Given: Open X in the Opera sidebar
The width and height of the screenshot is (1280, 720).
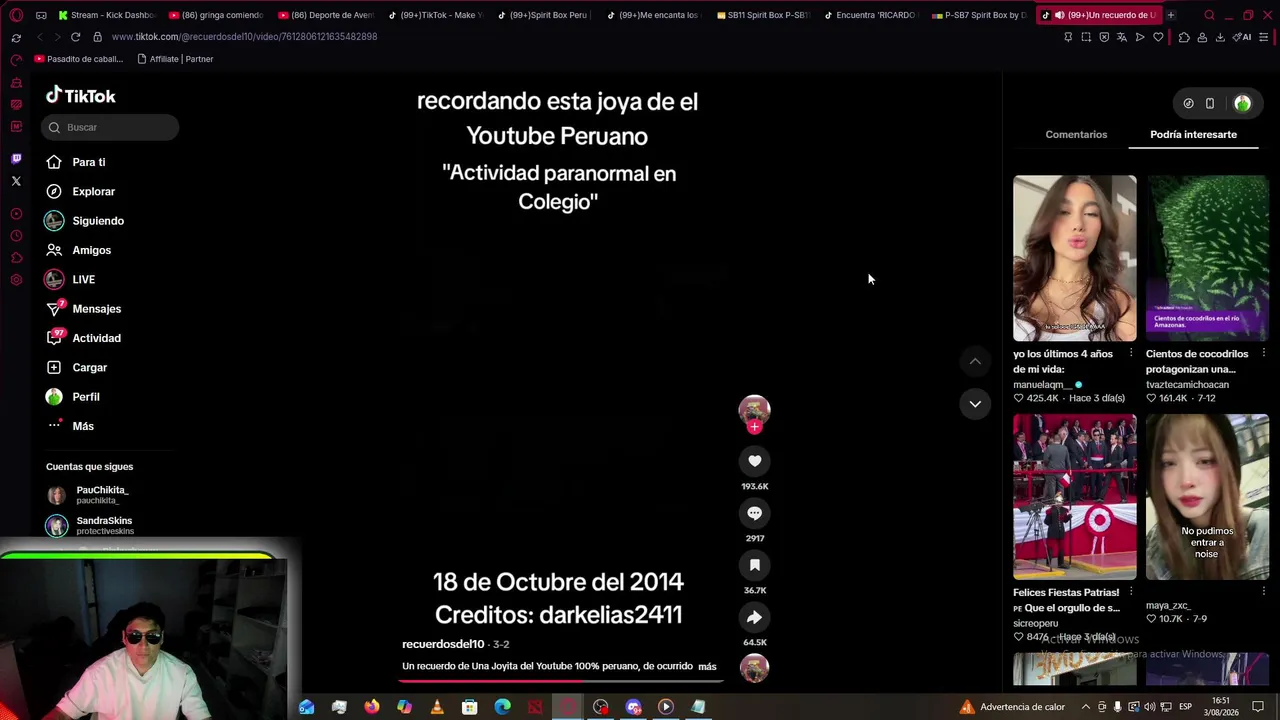Looking at the screenshot, I should pyautogui.click(x=16, y=181).
